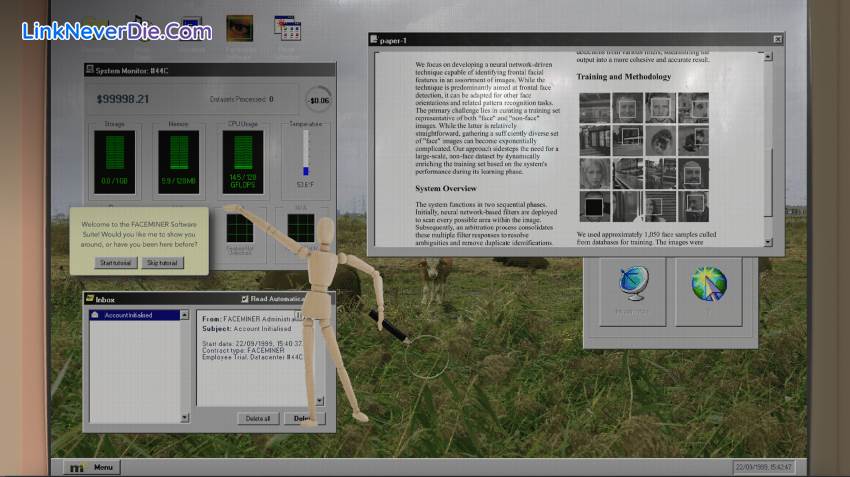
Task: Open the Menu in the taskbar
Action: pos(92,467)
